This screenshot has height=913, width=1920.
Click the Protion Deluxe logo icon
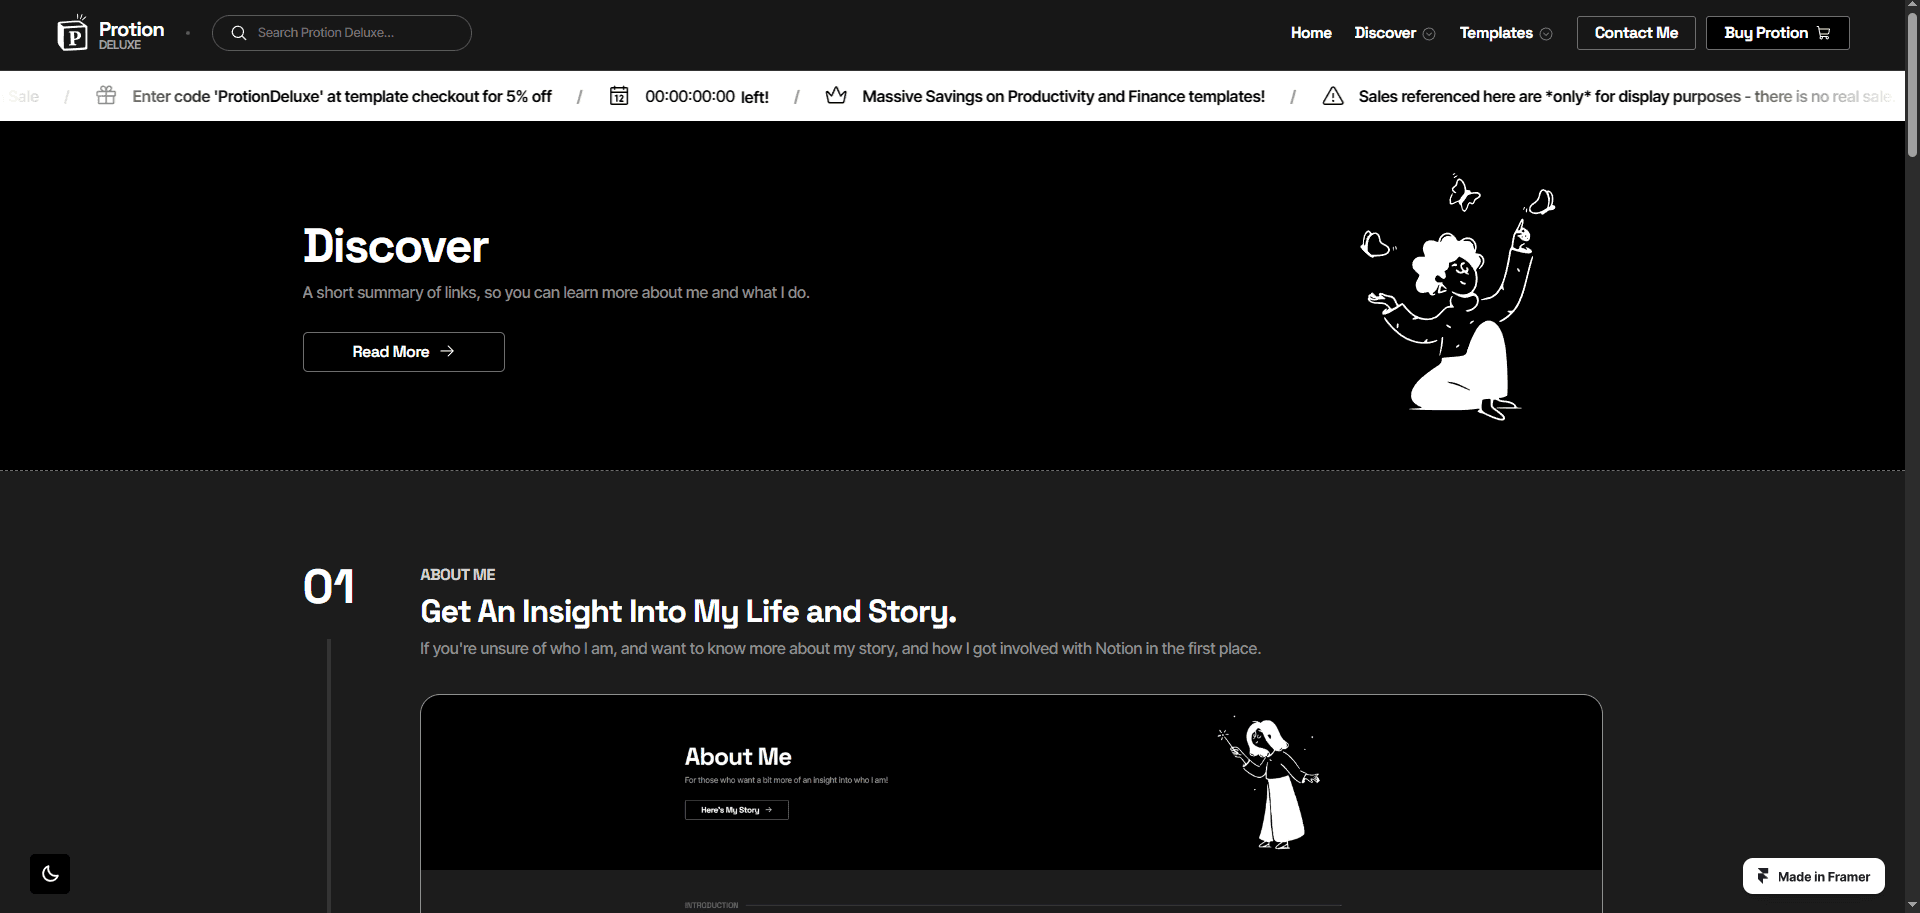pos(72,33)
